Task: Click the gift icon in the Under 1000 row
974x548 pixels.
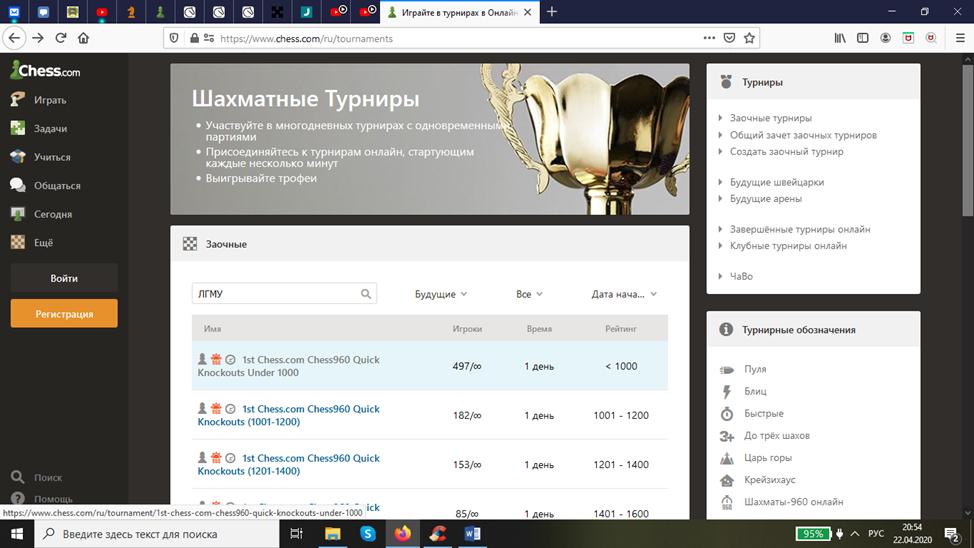Action: click(x=216, y=359)
